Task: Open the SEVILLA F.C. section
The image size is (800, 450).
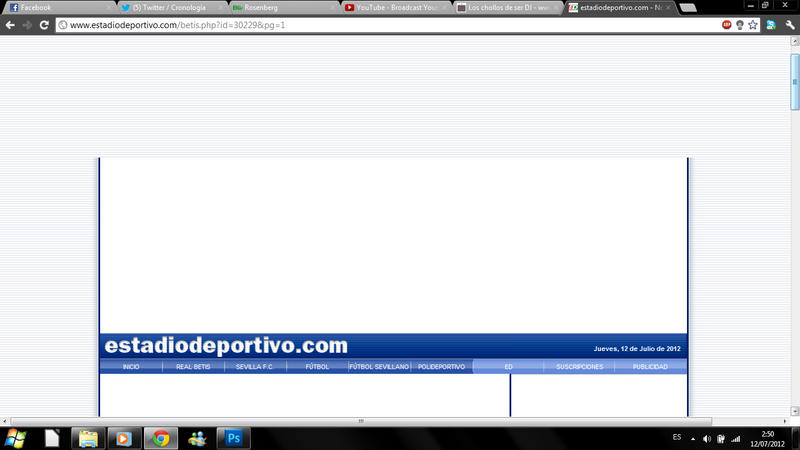Action: [x=255, y=367]
